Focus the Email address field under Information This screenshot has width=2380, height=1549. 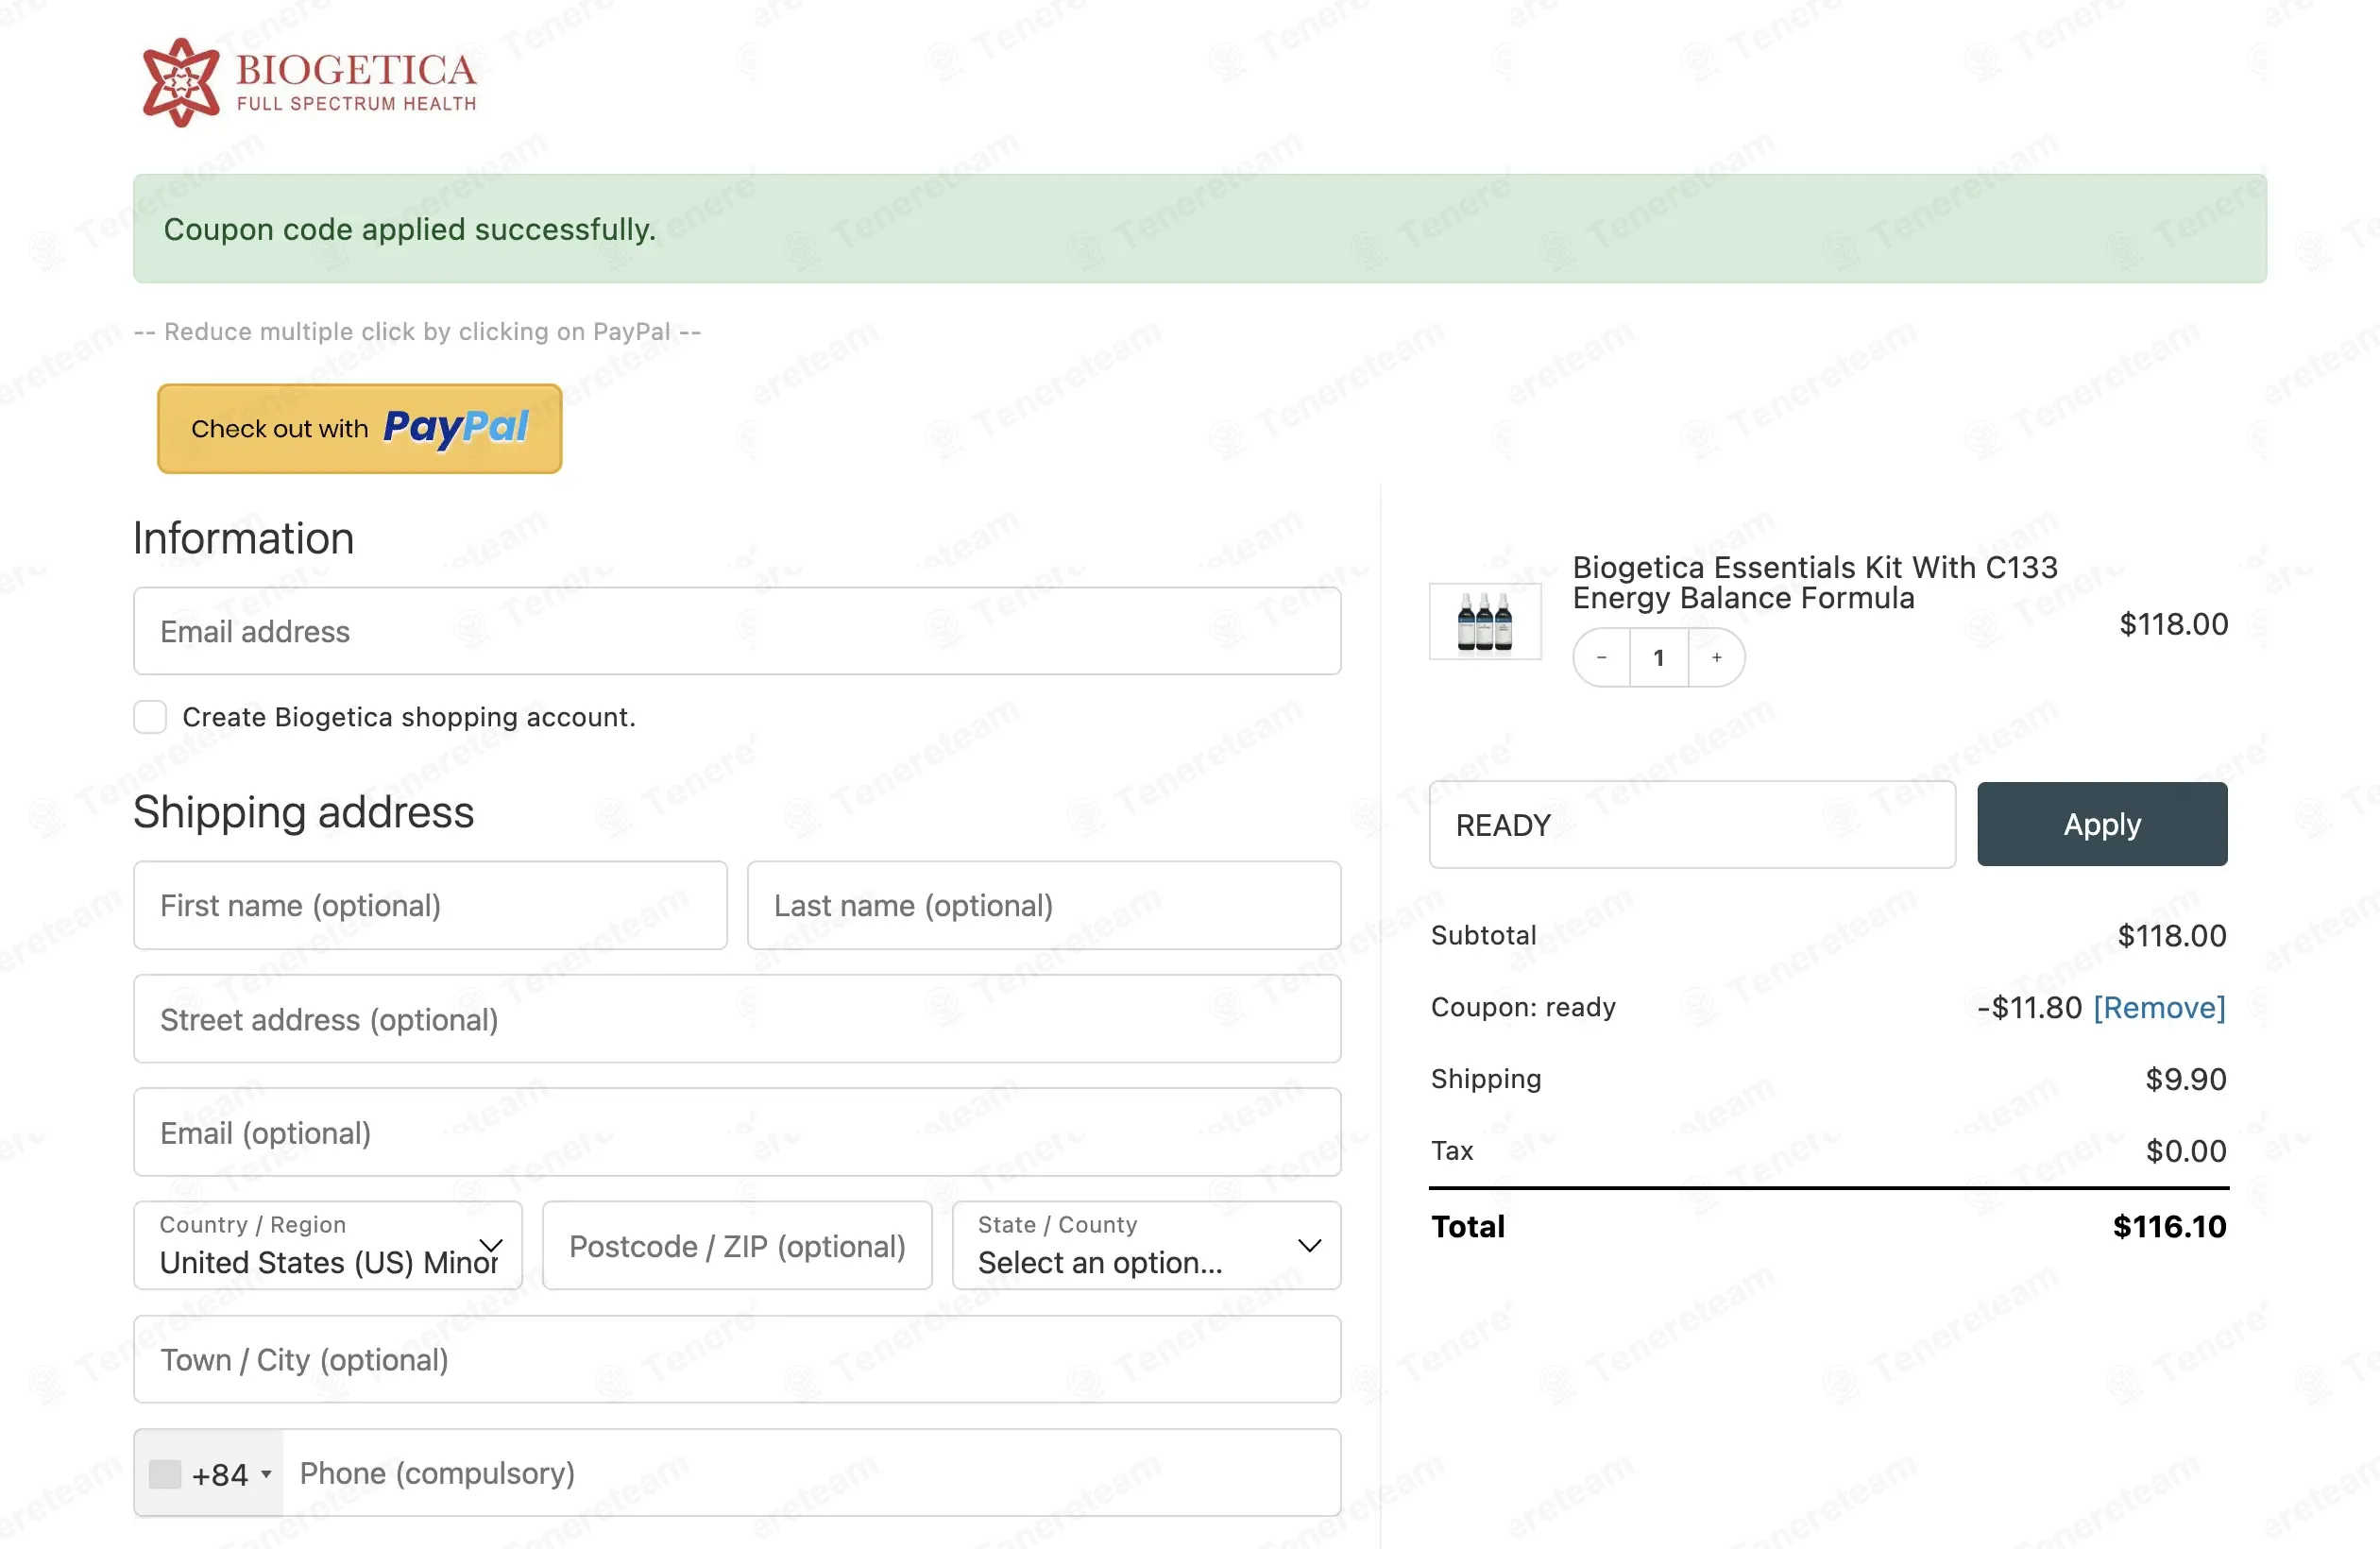coord(737,631)
